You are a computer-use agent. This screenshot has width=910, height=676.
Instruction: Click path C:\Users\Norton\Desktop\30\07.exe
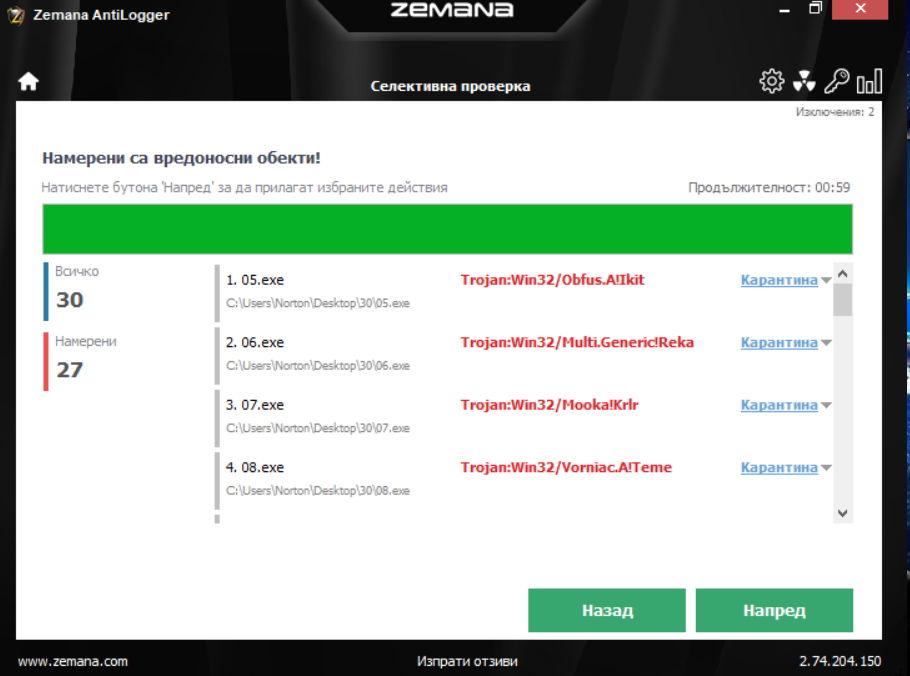click(x=318, y=428)
